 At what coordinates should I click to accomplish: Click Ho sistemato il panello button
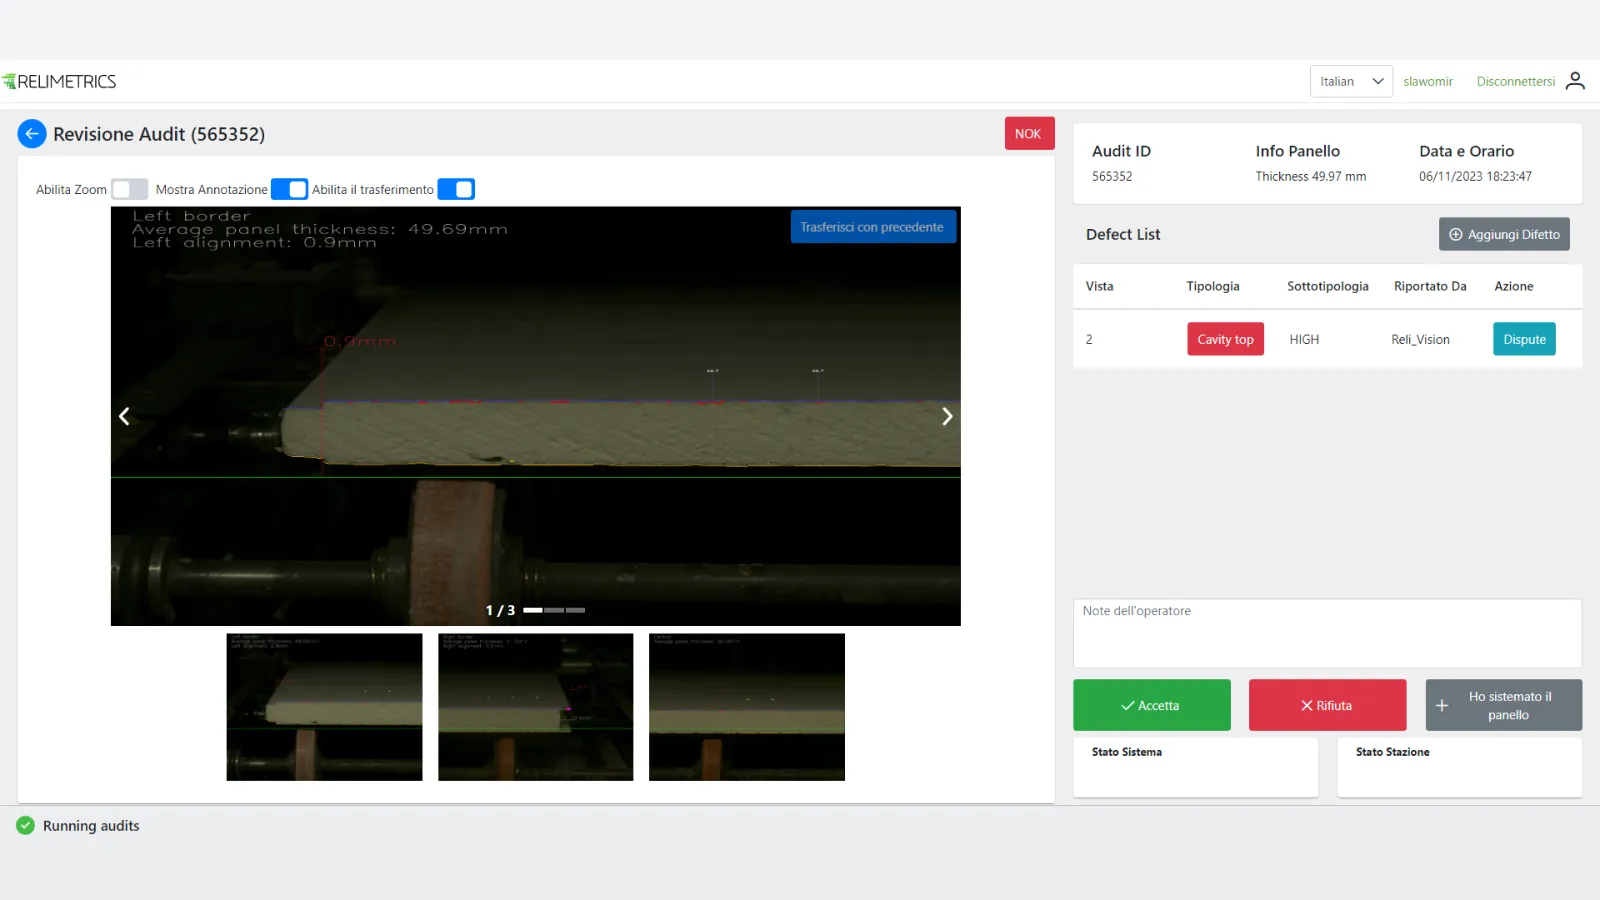click(1503, 705)
